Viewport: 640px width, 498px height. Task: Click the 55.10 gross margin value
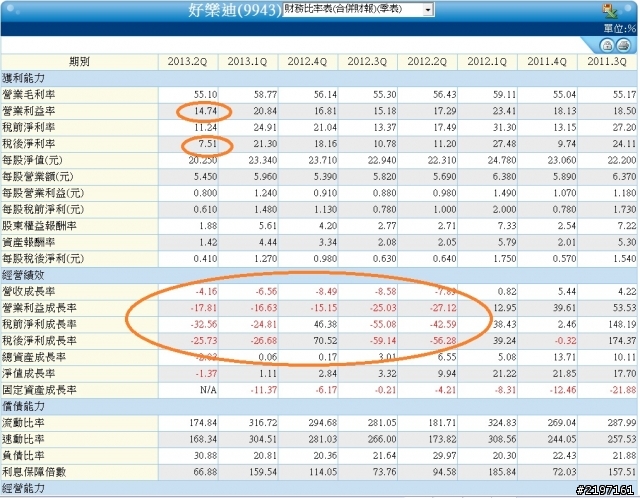coord(205,95)
